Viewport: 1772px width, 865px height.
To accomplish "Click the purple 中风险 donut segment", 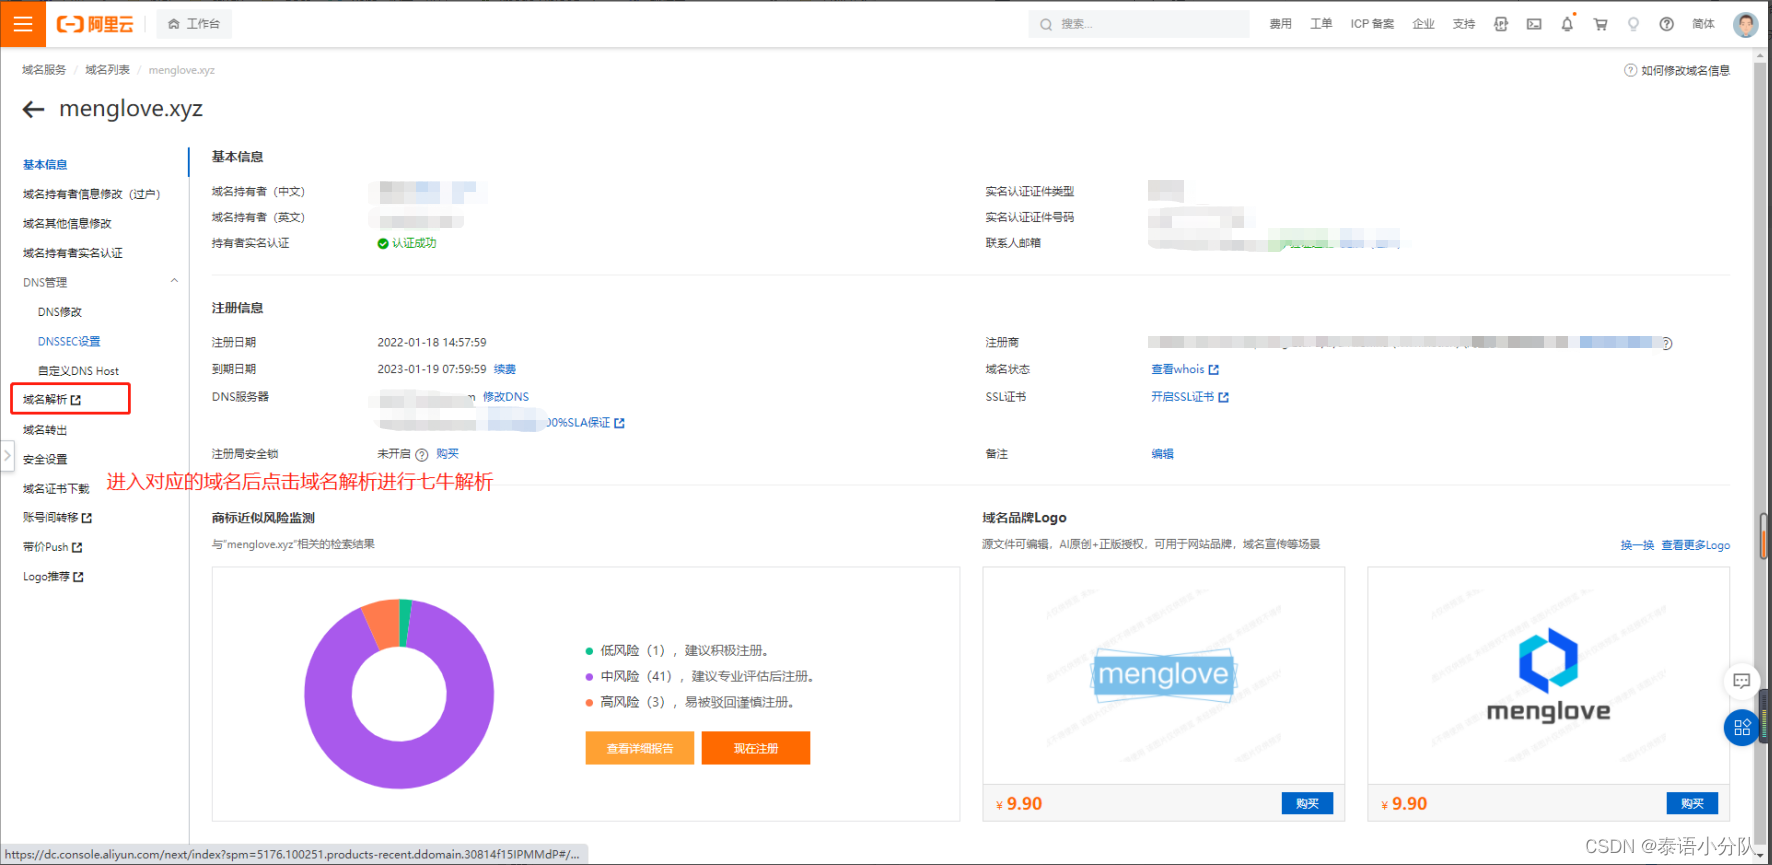I will pos(400,766).
